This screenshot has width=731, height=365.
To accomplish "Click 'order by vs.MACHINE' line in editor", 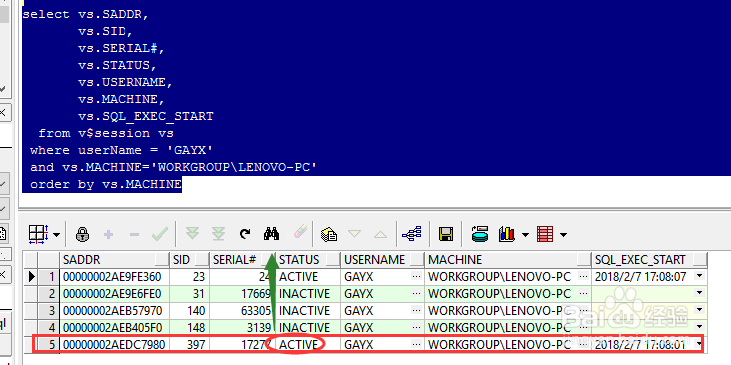I will pyautogui.click(x=106, y=184).
